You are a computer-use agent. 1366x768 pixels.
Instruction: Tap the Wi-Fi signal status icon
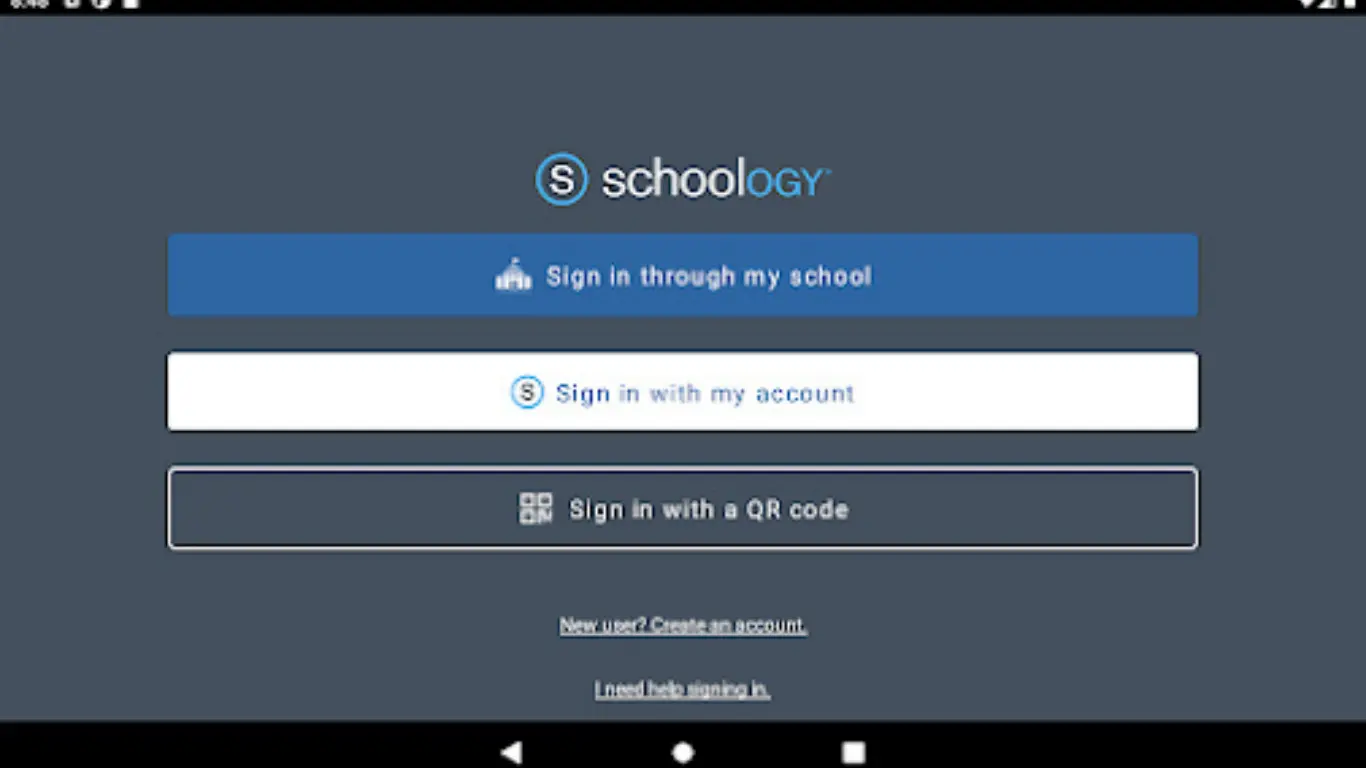pos(1308,4)
